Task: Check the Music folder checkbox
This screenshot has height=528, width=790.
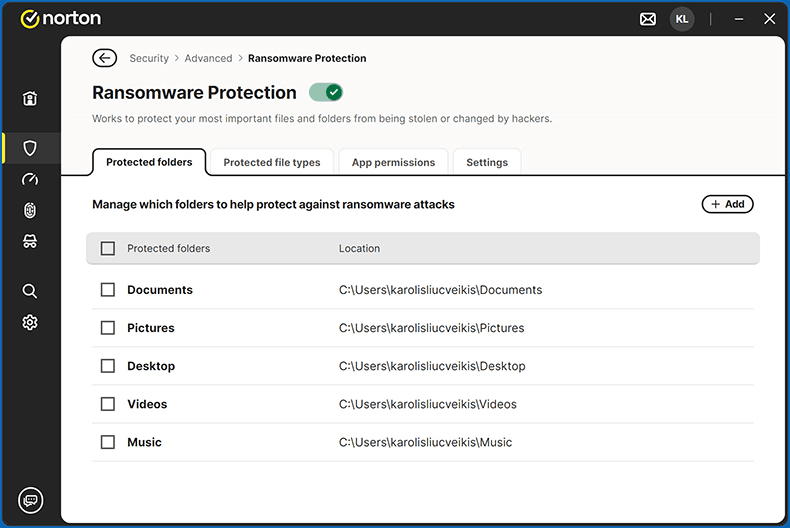Action: click(108, 442)
